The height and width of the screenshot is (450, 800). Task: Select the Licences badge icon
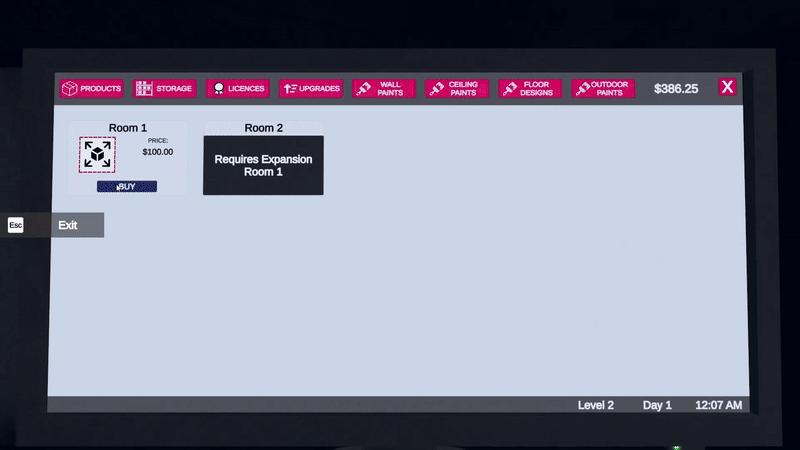(217, 89)
